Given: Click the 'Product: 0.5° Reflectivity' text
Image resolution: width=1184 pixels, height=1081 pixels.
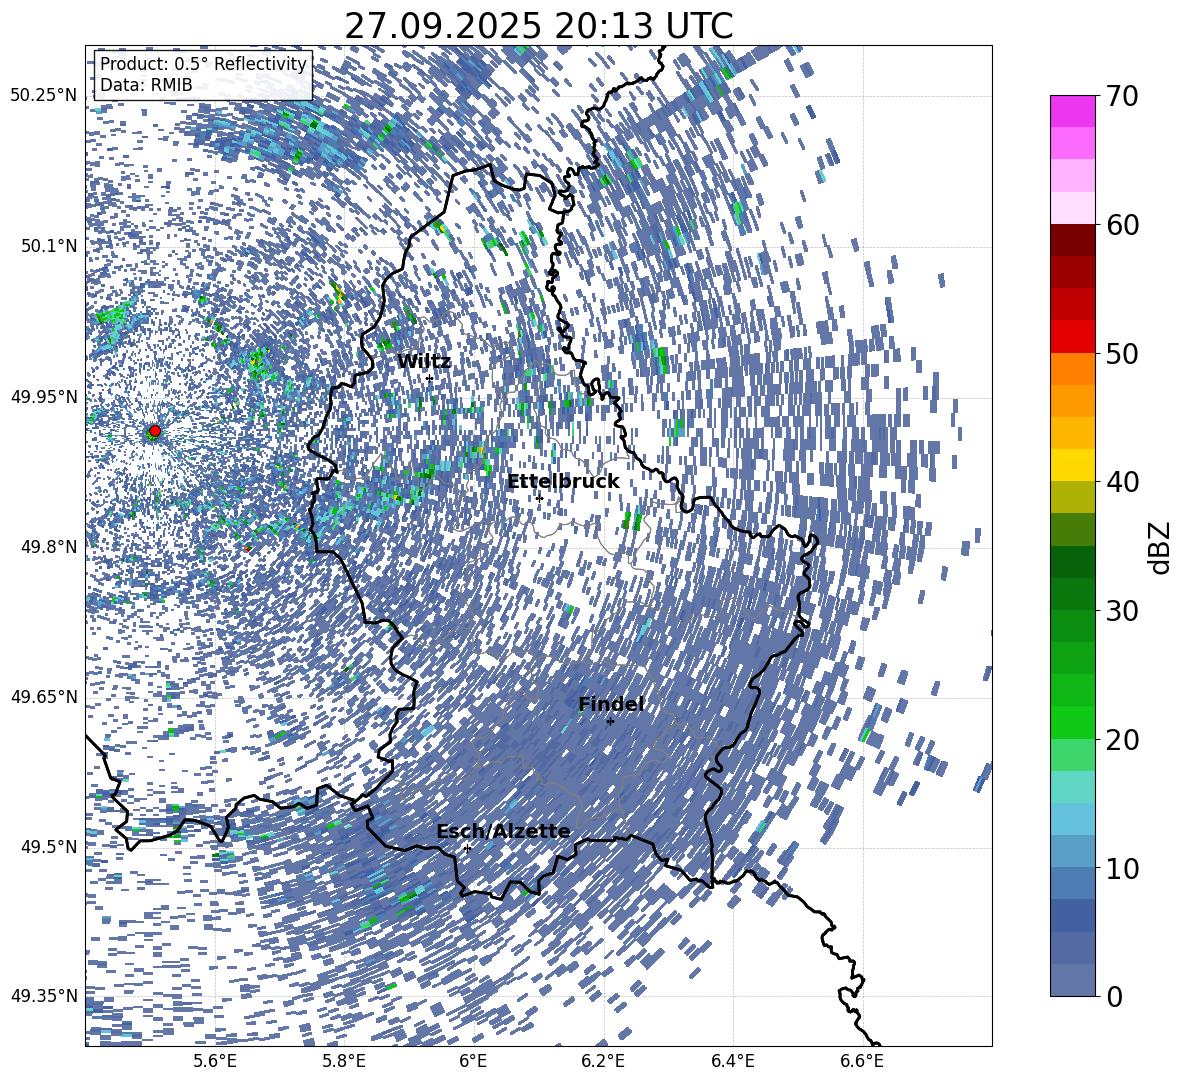Looking at the screenshot, I should click(203, 64).
